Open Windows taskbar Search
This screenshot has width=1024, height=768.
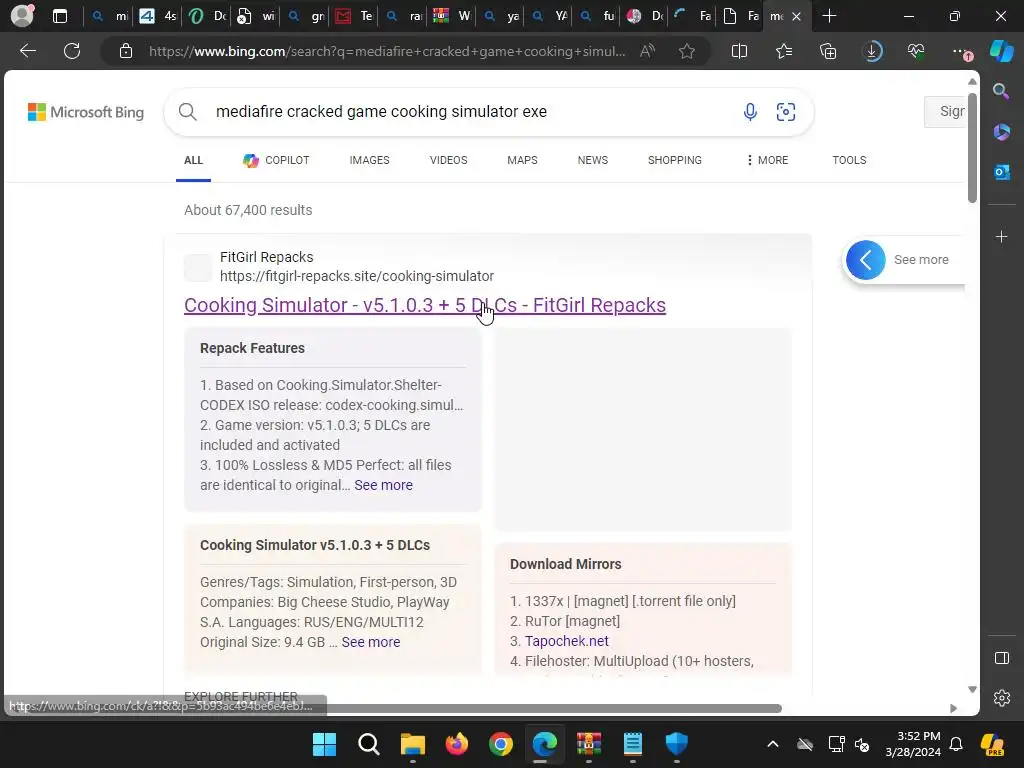pos(368,744)
